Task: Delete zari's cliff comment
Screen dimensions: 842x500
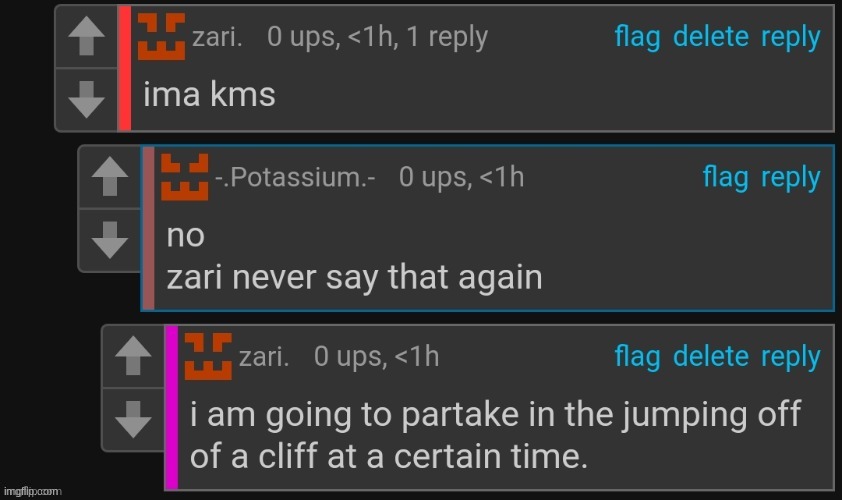Action: pyautogui.click(x=710, y=356)
